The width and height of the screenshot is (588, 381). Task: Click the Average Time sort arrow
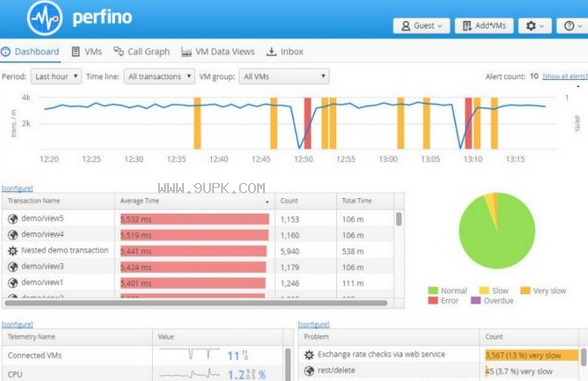coord(267,202)
